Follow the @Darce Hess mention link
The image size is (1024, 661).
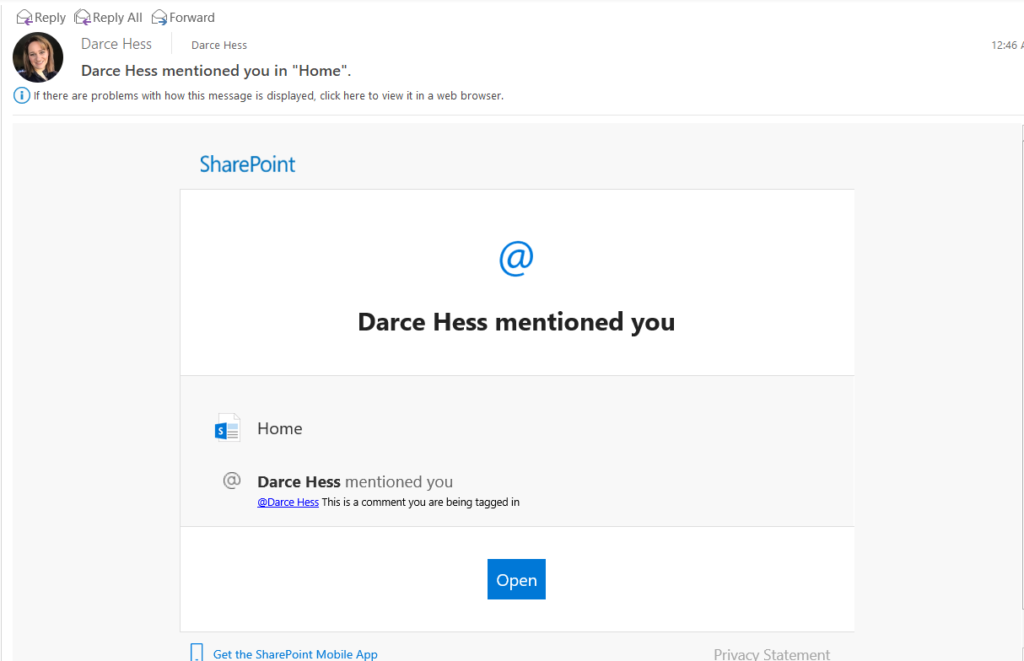[x=288, y=502]
